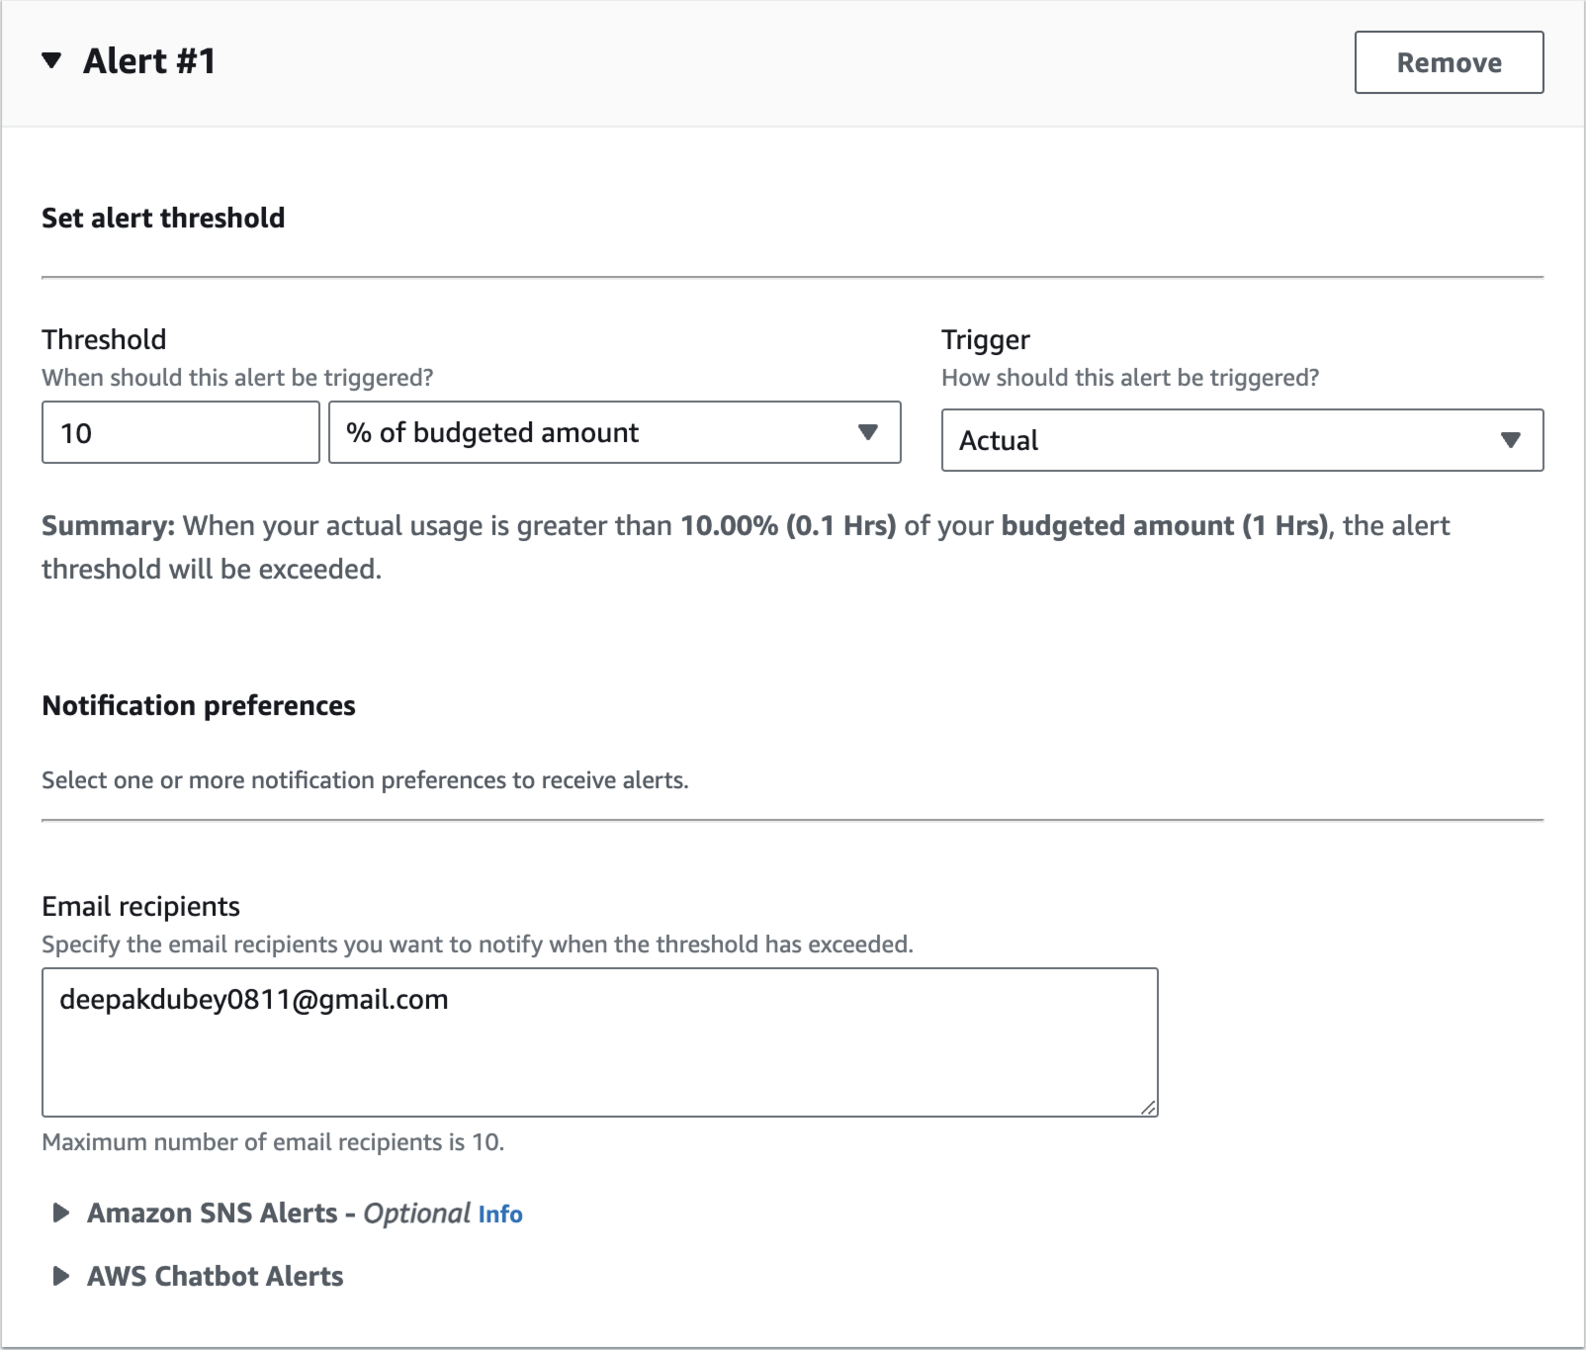
Task: Click the "Email recipients" label
Action: 141,906
